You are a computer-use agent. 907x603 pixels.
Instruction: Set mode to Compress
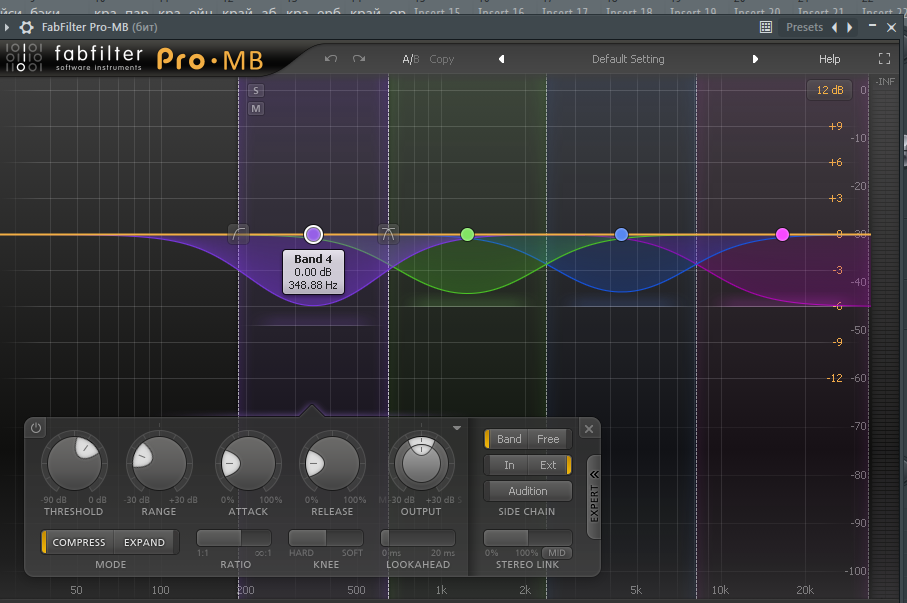(79, 542)
